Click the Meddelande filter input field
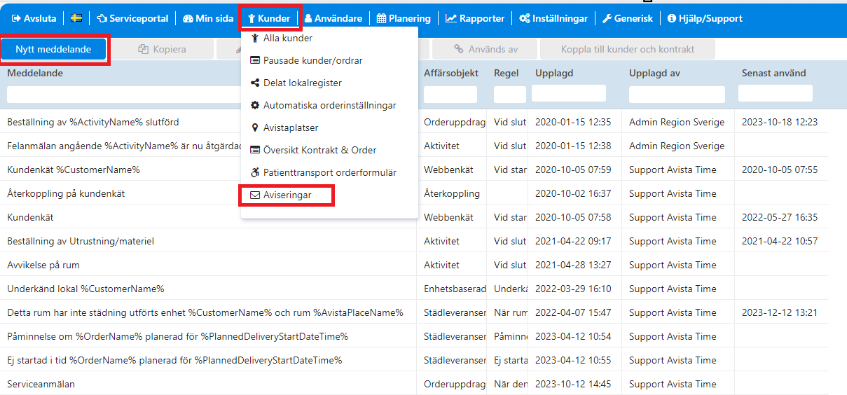Screen dimensions: 847x395 (124, 95)
